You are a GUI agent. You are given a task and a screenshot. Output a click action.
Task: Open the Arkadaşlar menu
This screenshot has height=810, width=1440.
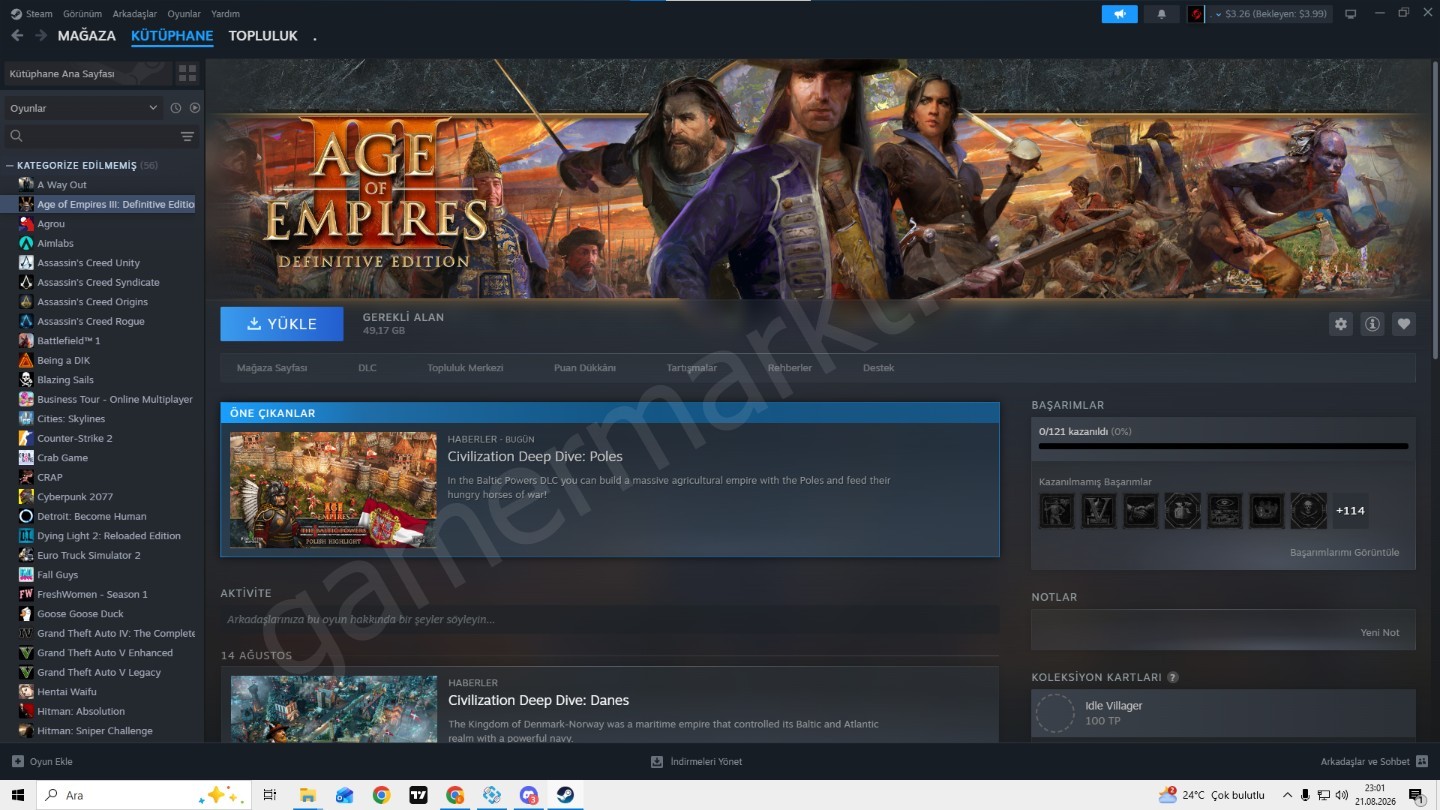135,14
